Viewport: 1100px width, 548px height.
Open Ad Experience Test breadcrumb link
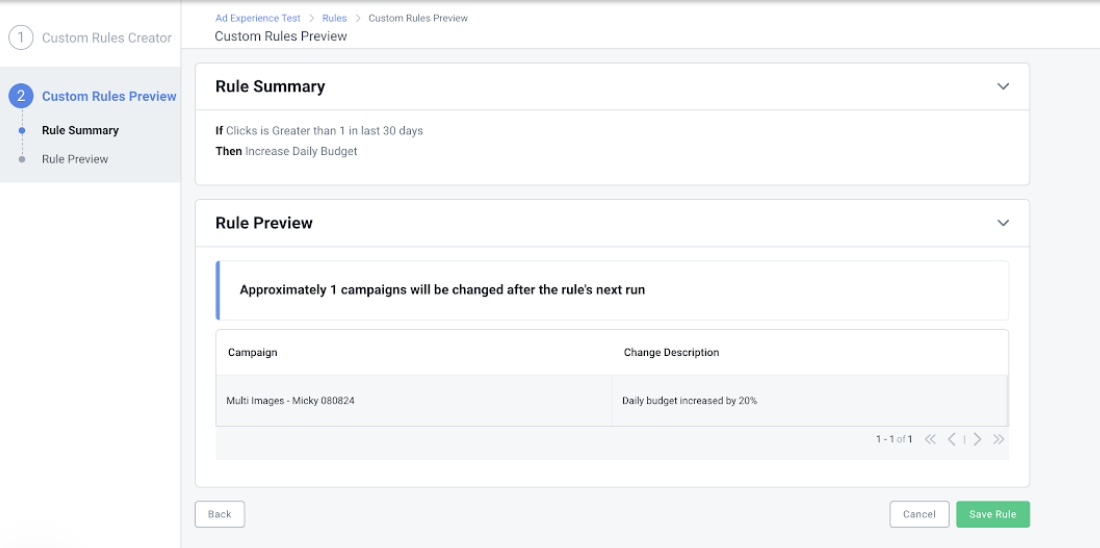257,18
